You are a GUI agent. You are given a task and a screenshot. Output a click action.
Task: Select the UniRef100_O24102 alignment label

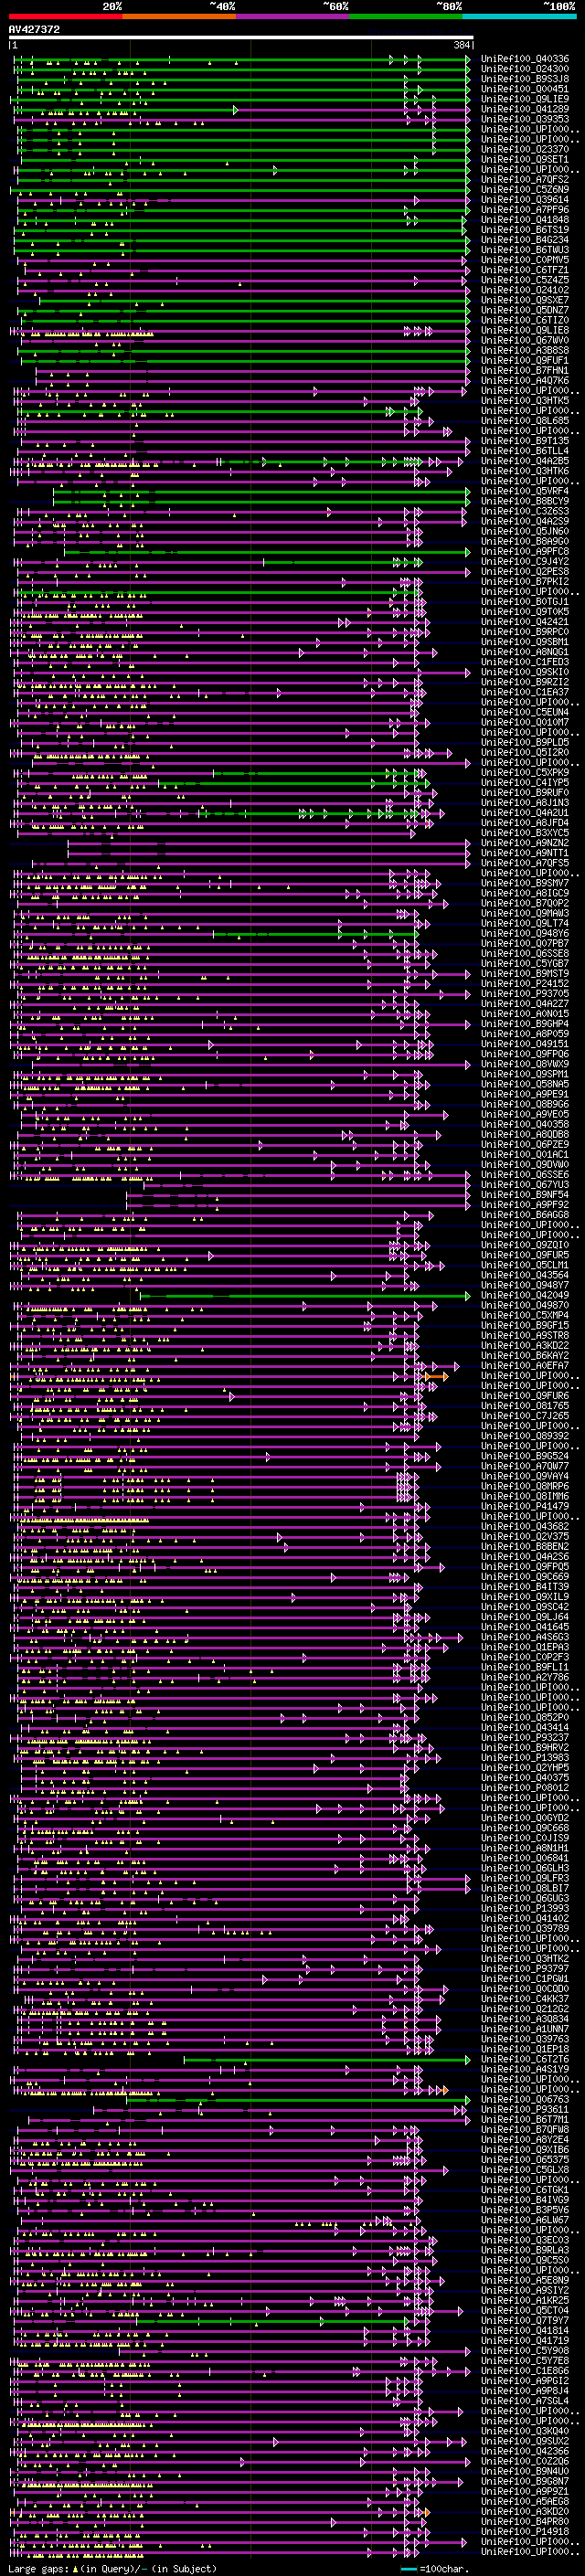pyautogui.click(x=525, y=291)
